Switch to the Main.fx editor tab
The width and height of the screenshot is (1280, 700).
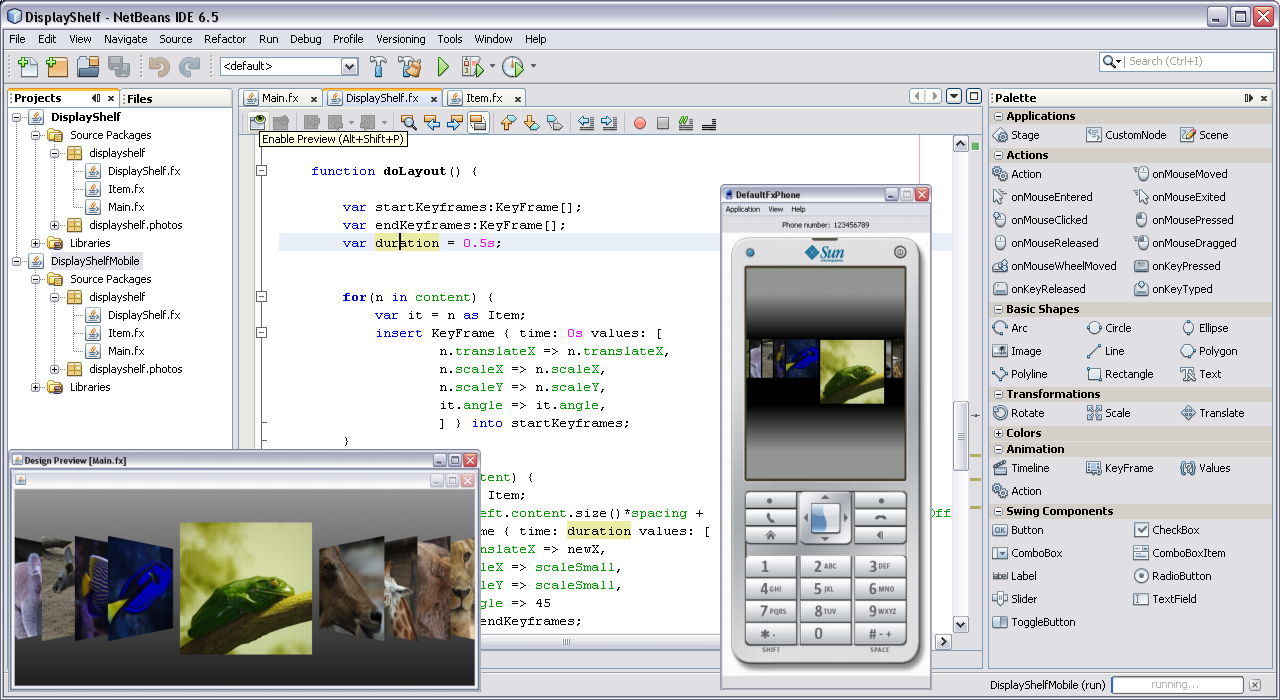279,98
